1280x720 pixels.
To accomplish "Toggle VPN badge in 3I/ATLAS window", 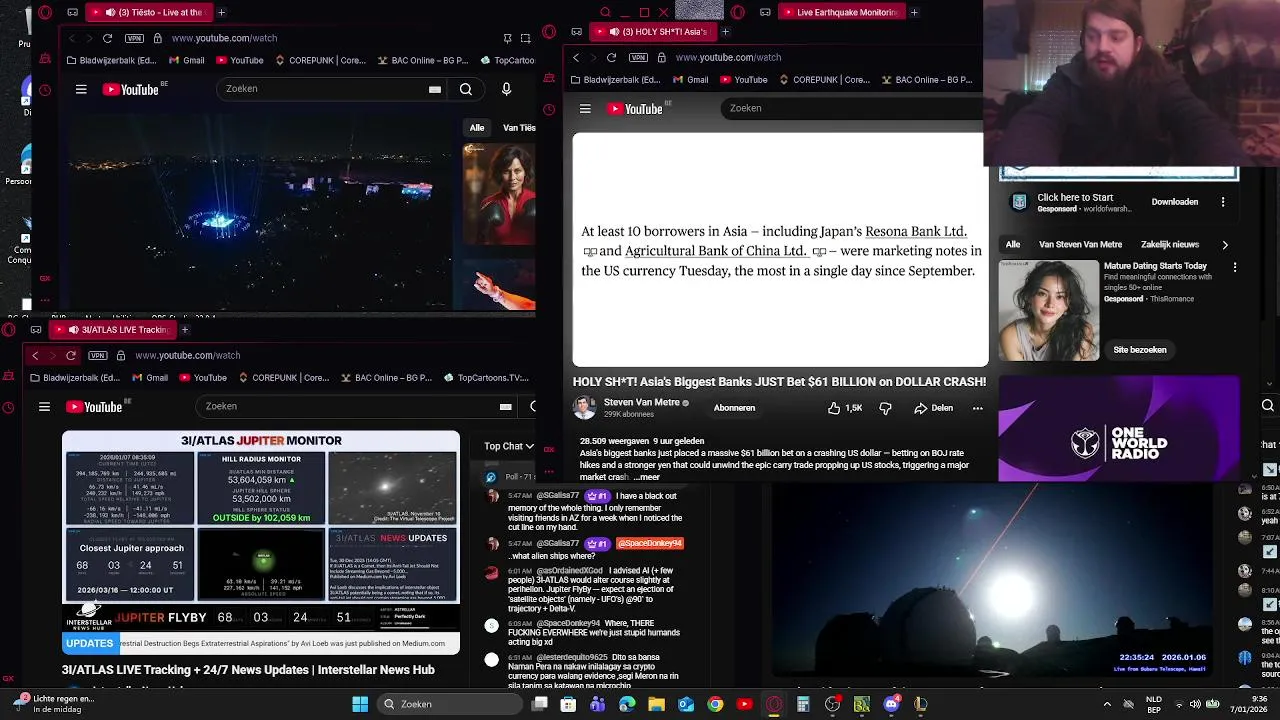I will (x=97, y=355).
